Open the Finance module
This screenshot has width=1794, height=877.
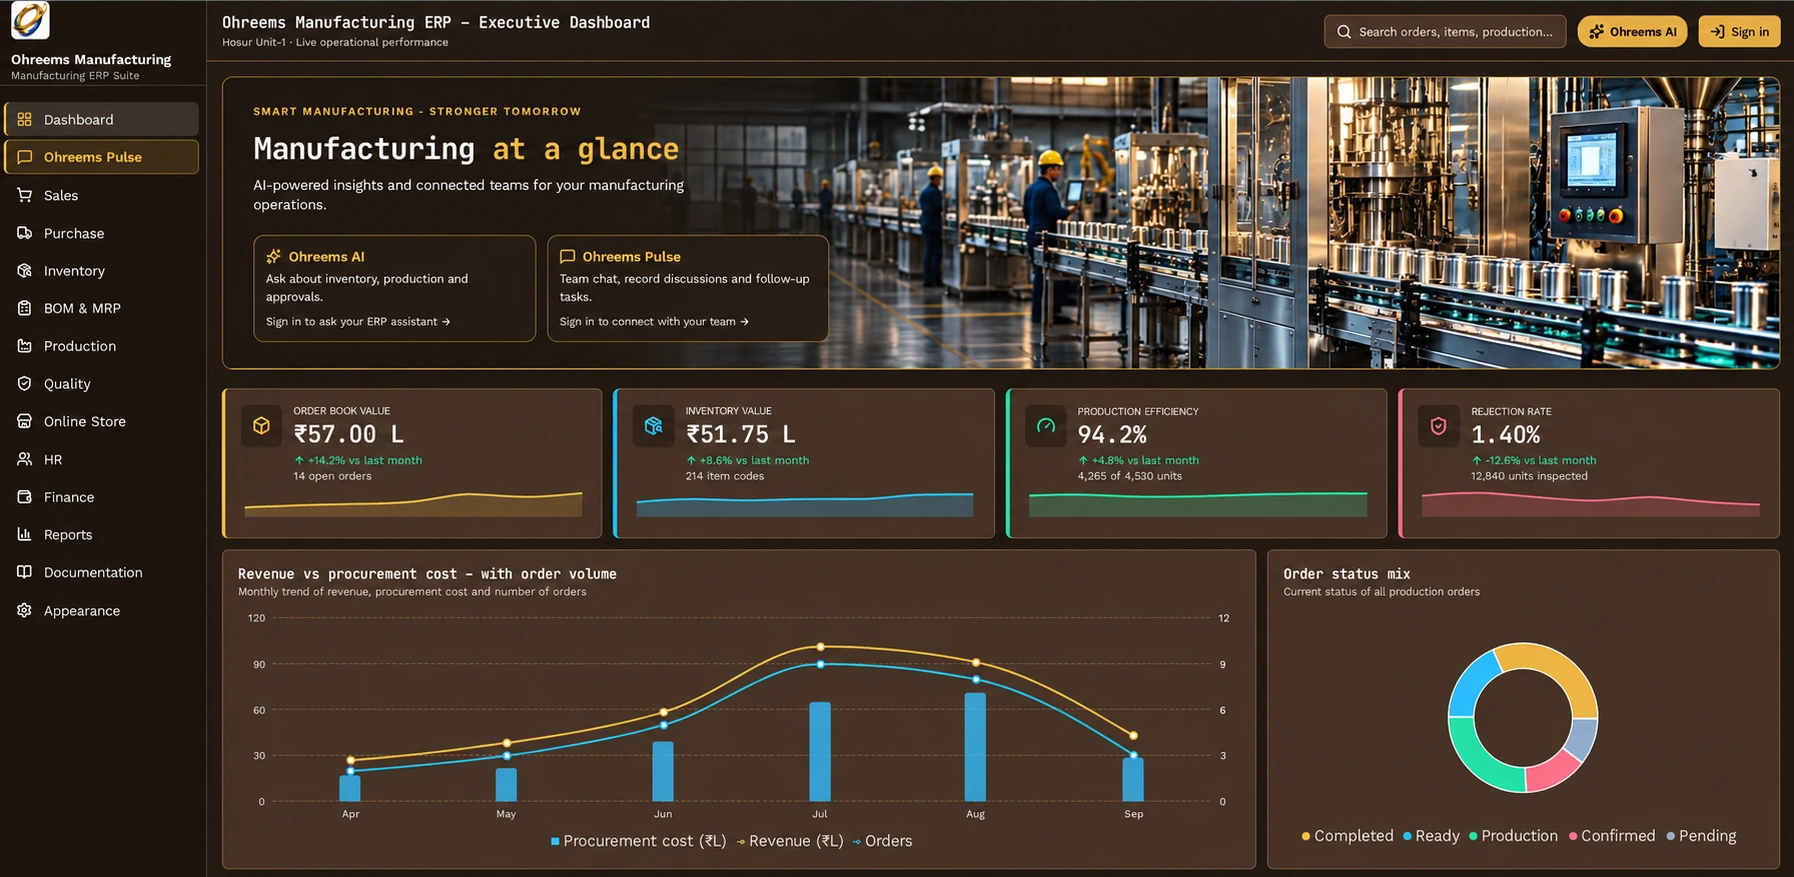[x=102, y=497]
